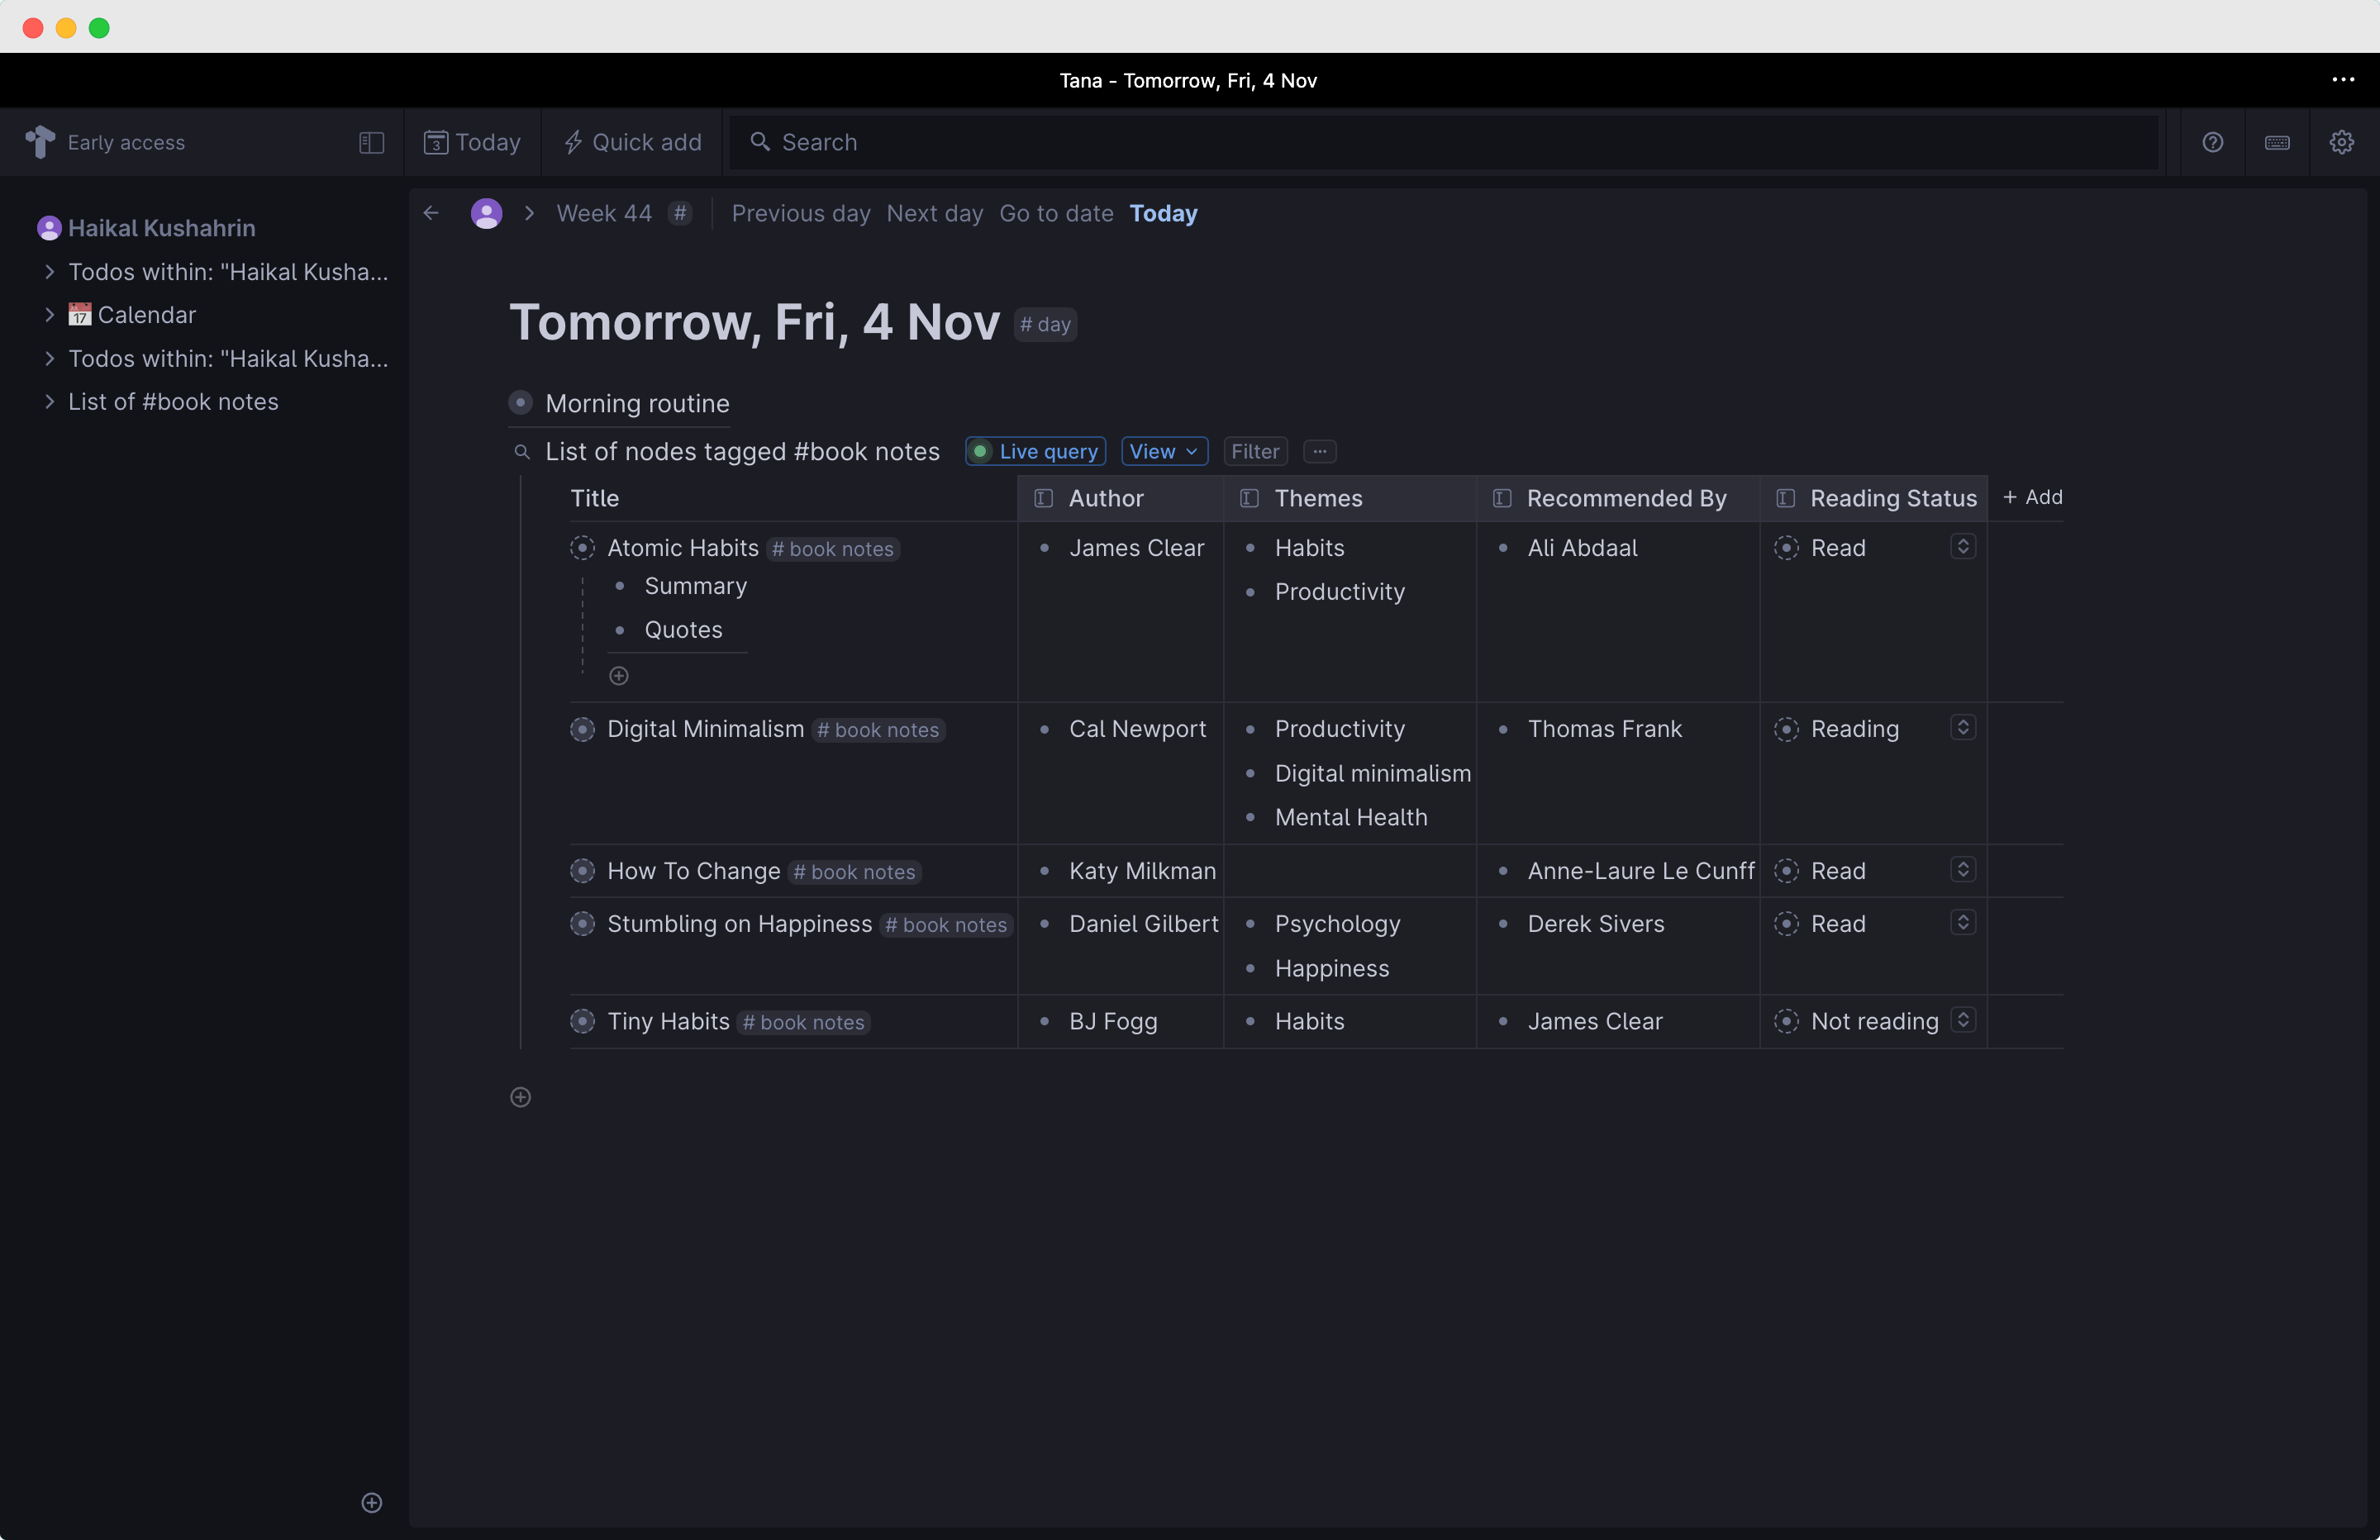Image resolution: width=2380 pixels, height=1540 pixels.
Task: Click the back arrow above the day page
Action: tap(431, 213)
